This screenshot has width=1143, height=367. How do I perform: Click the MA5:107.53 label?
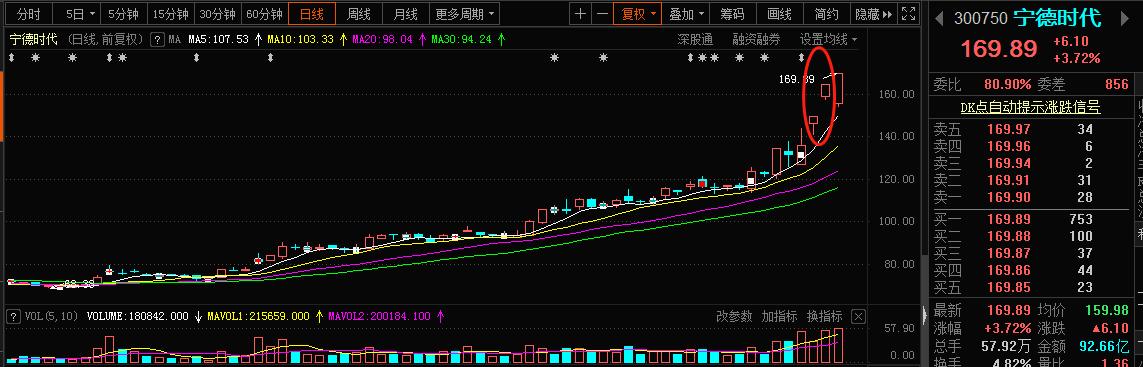[219, 39]
